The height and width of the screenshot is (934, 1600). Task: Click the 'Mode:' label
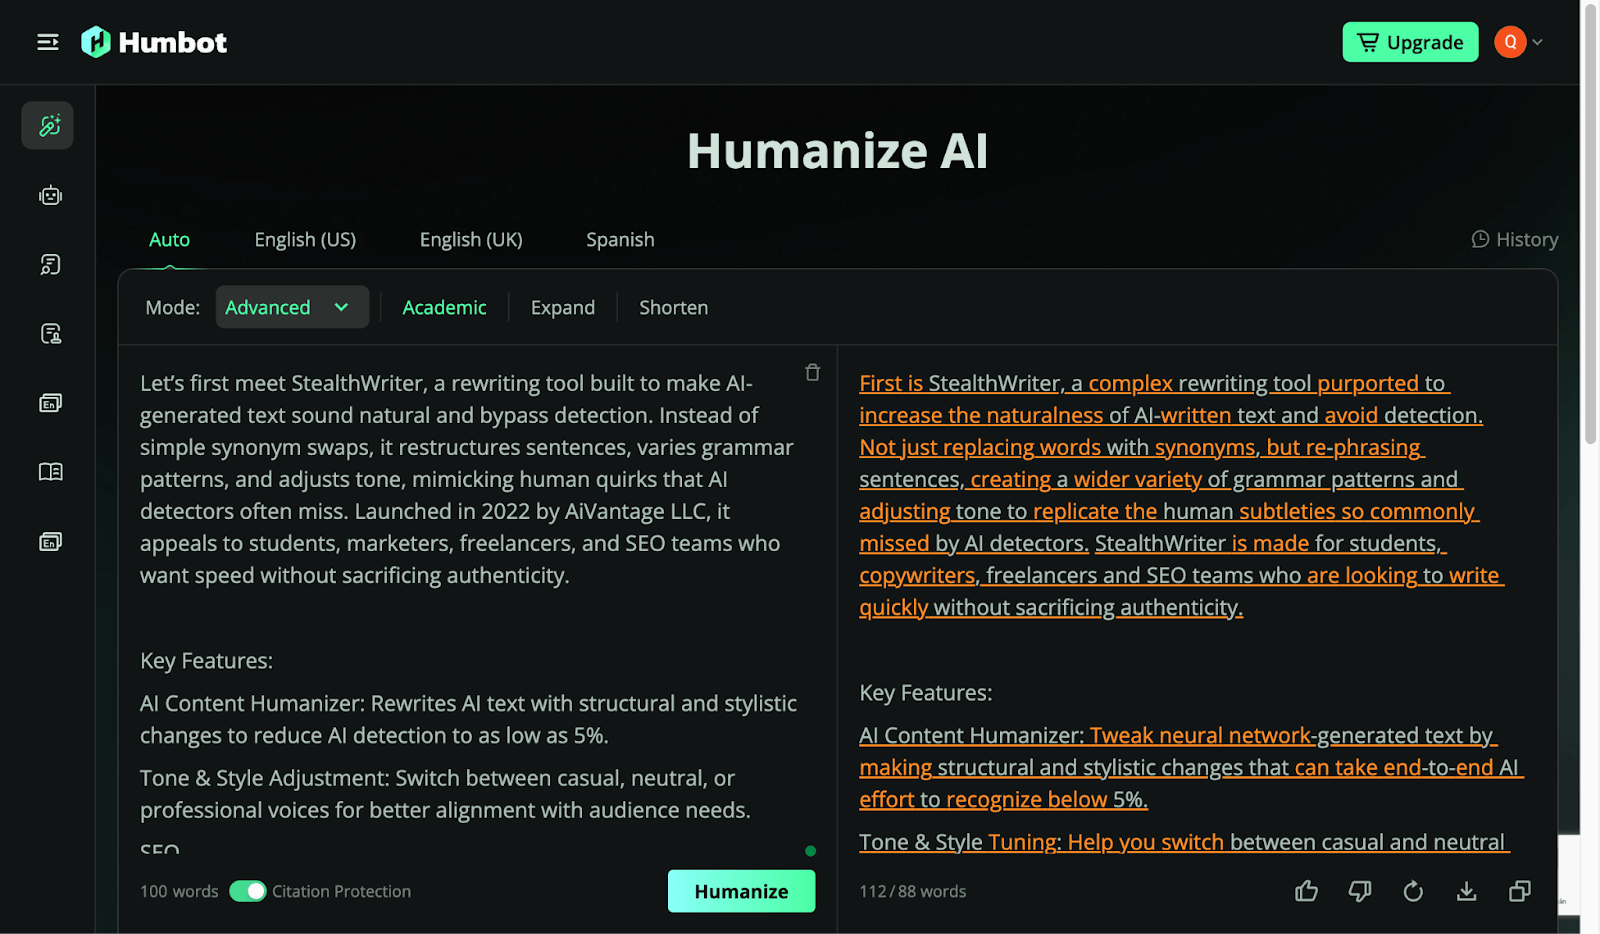(172, 308)
